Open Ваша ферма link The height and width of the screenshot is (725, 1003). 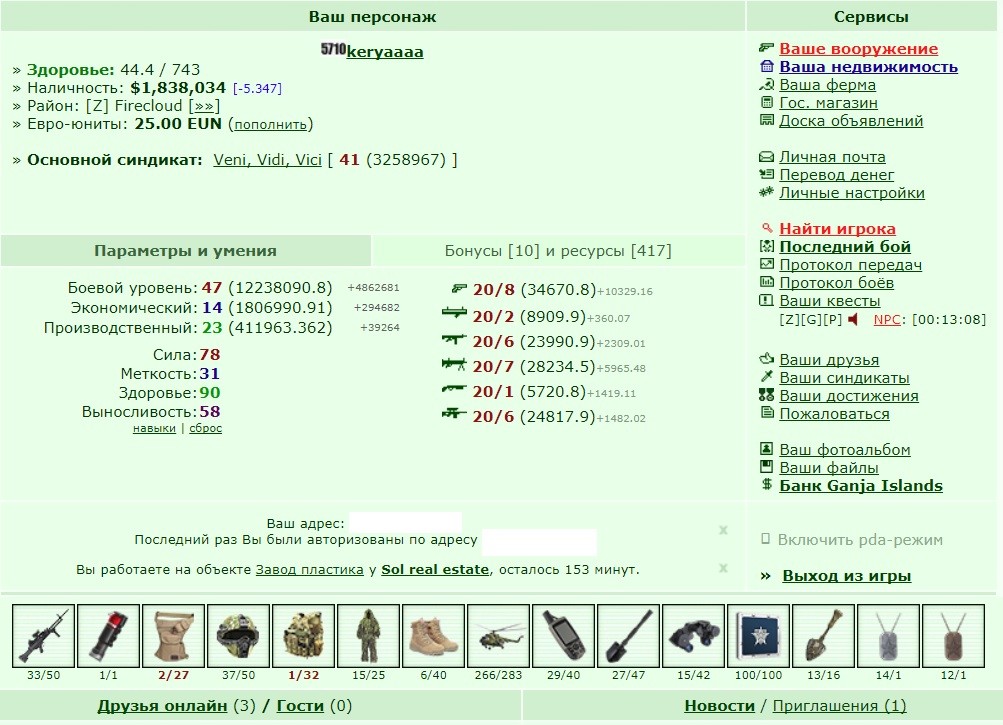(827, 84)
